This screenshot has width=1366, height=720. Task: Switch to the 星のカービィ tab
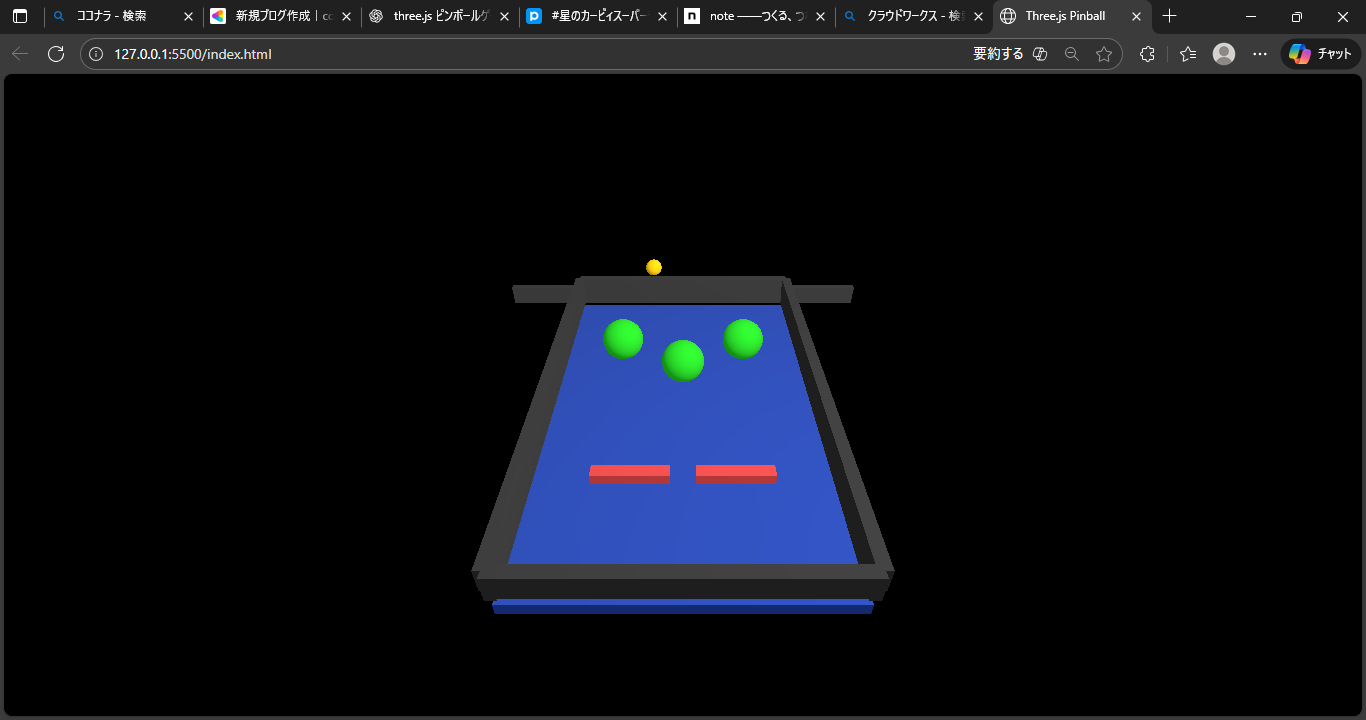click(592, 16)
